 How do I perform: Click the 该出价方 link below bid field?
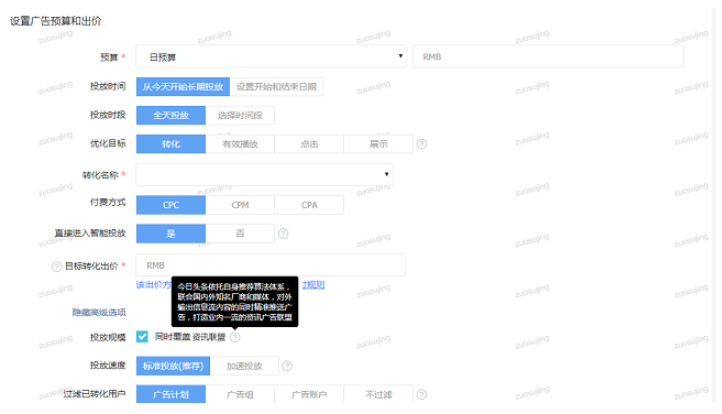(x=153, y=285)
